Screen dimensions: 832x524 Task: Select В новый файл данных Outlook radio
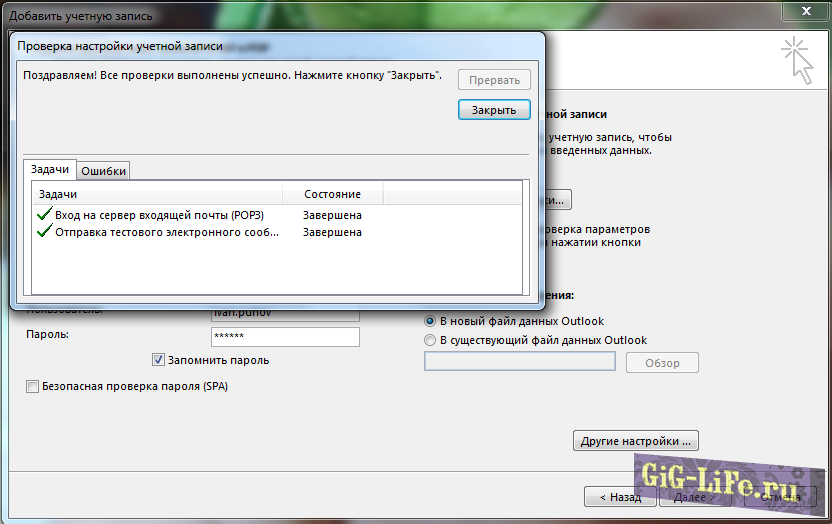click(430, 321)
